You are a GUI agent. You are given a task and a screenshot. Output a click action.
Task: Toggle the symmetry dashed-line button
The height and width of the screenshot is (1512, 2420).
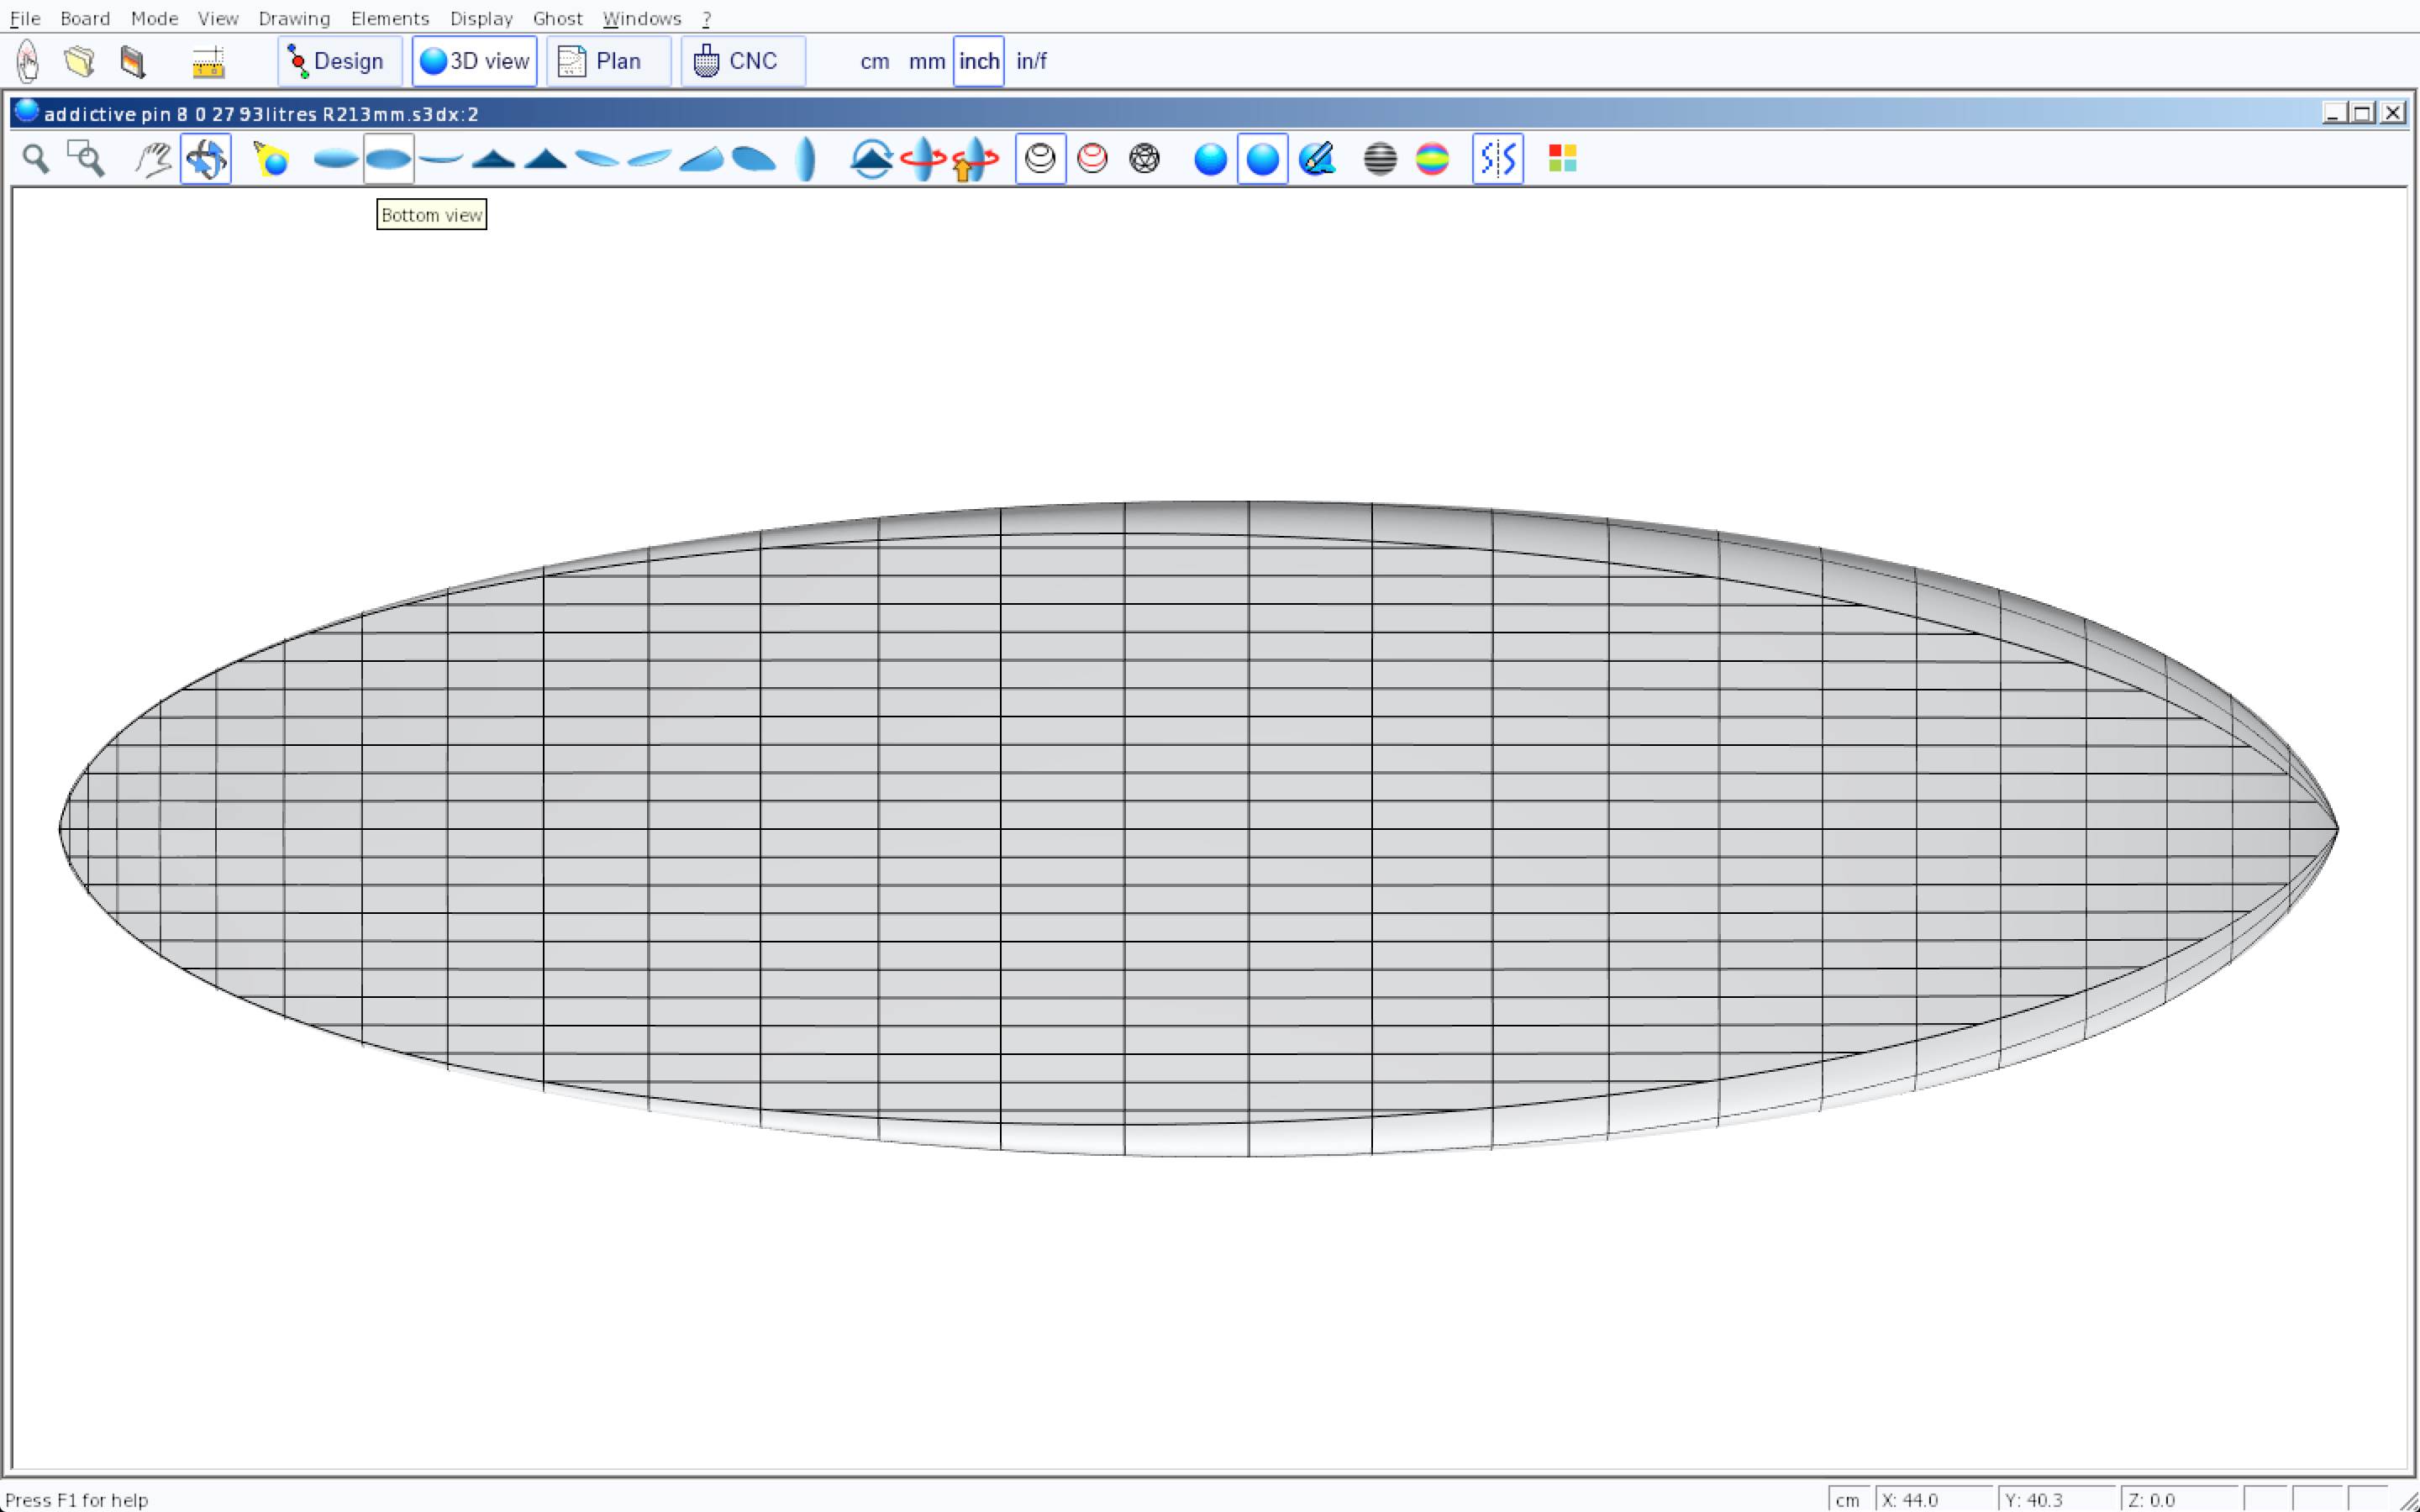(1497, 159)
